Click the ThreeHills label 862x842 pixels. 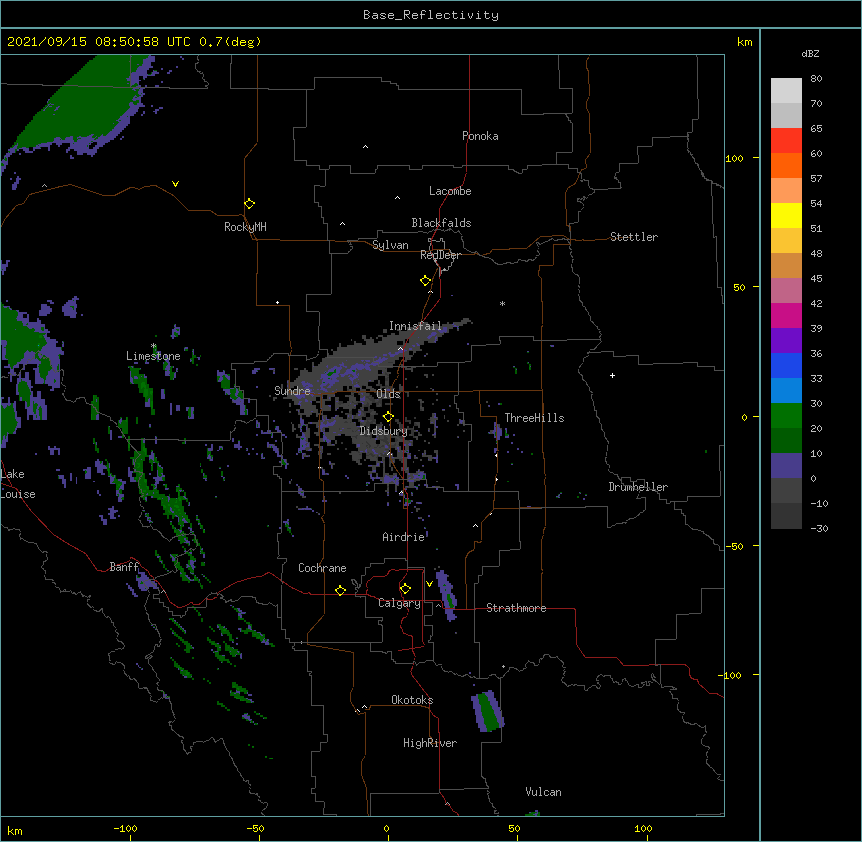[534, 418]
